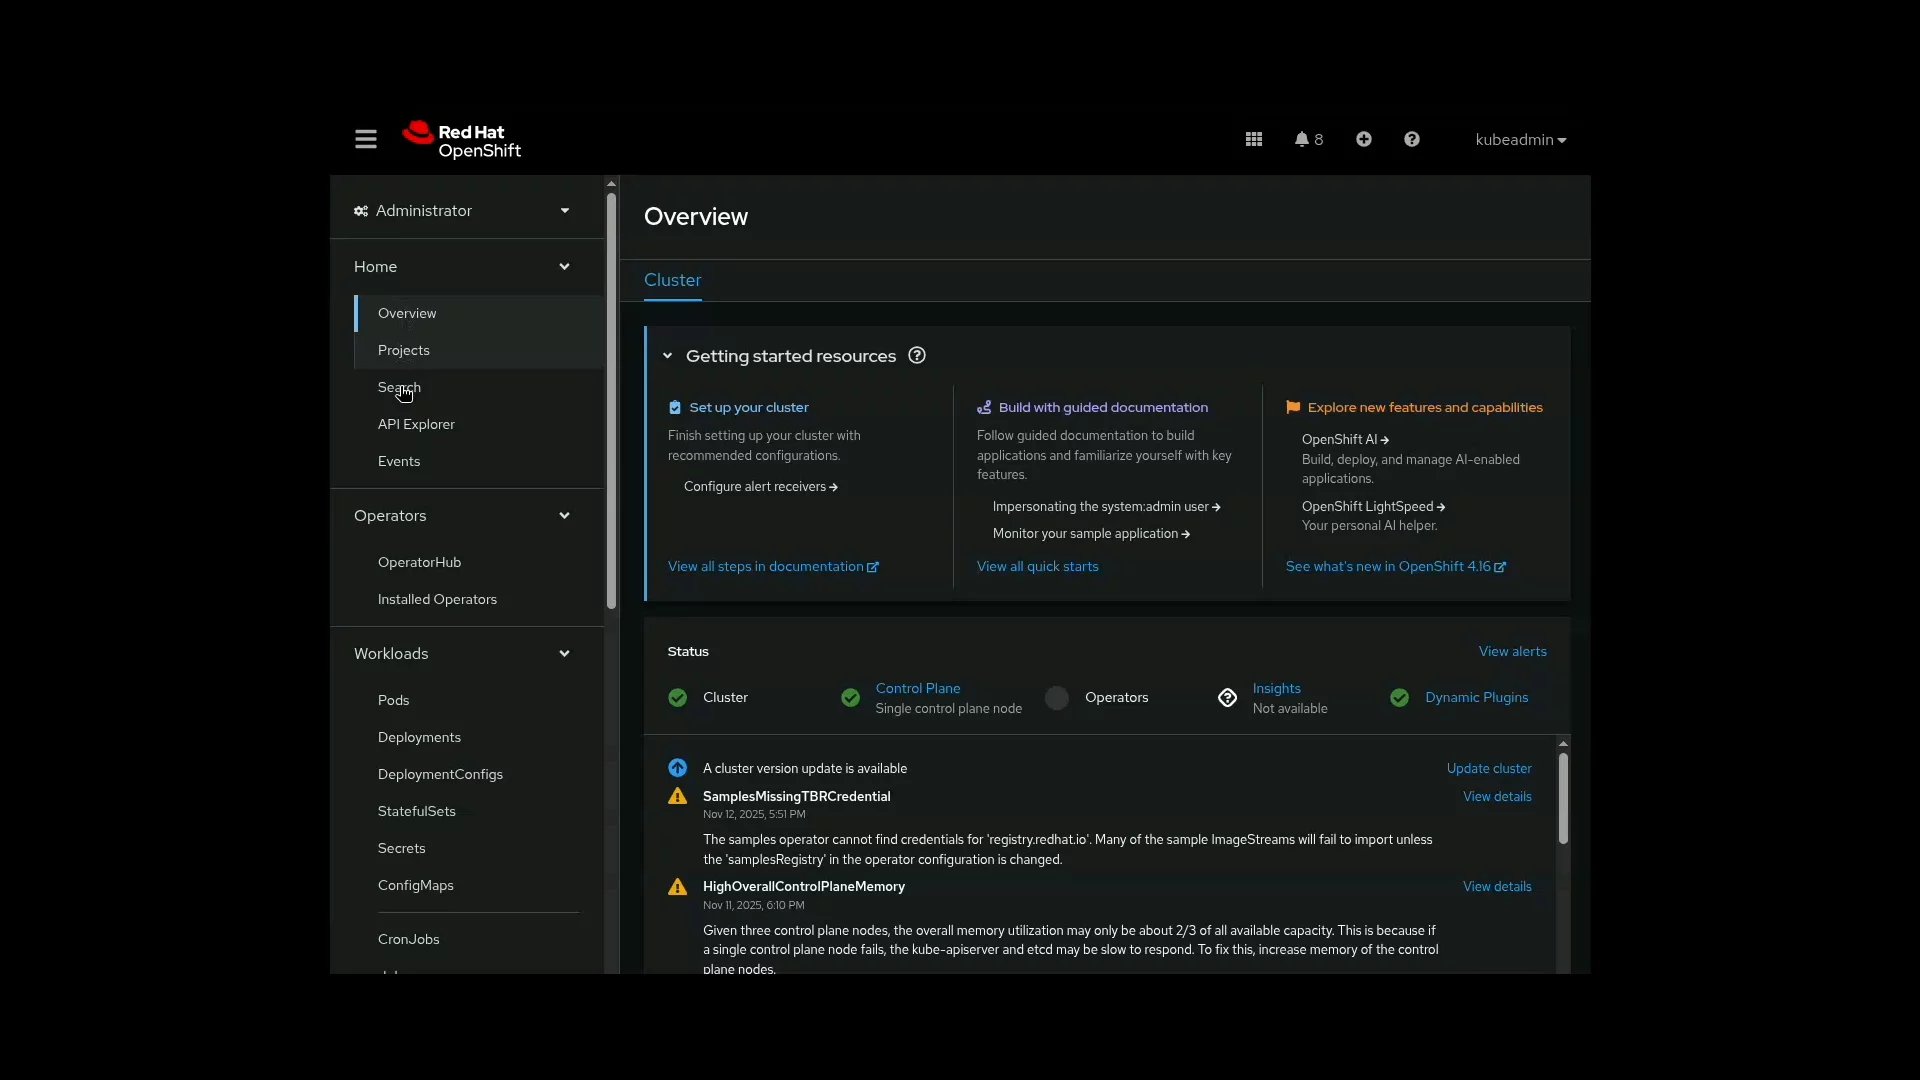Image resolution: width=1920 pixels, height=1080 pixels.
Task: Follow the Configure alert receivers link
Action: coord(759,487)
